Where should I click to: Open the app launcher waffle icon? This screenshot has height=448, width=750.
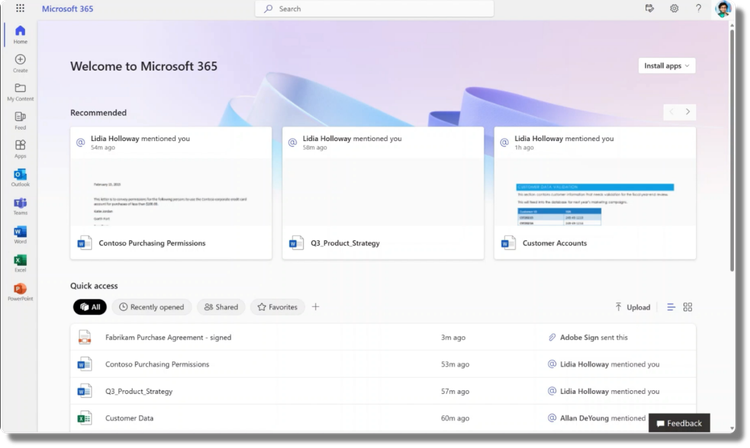click(20, 8)
